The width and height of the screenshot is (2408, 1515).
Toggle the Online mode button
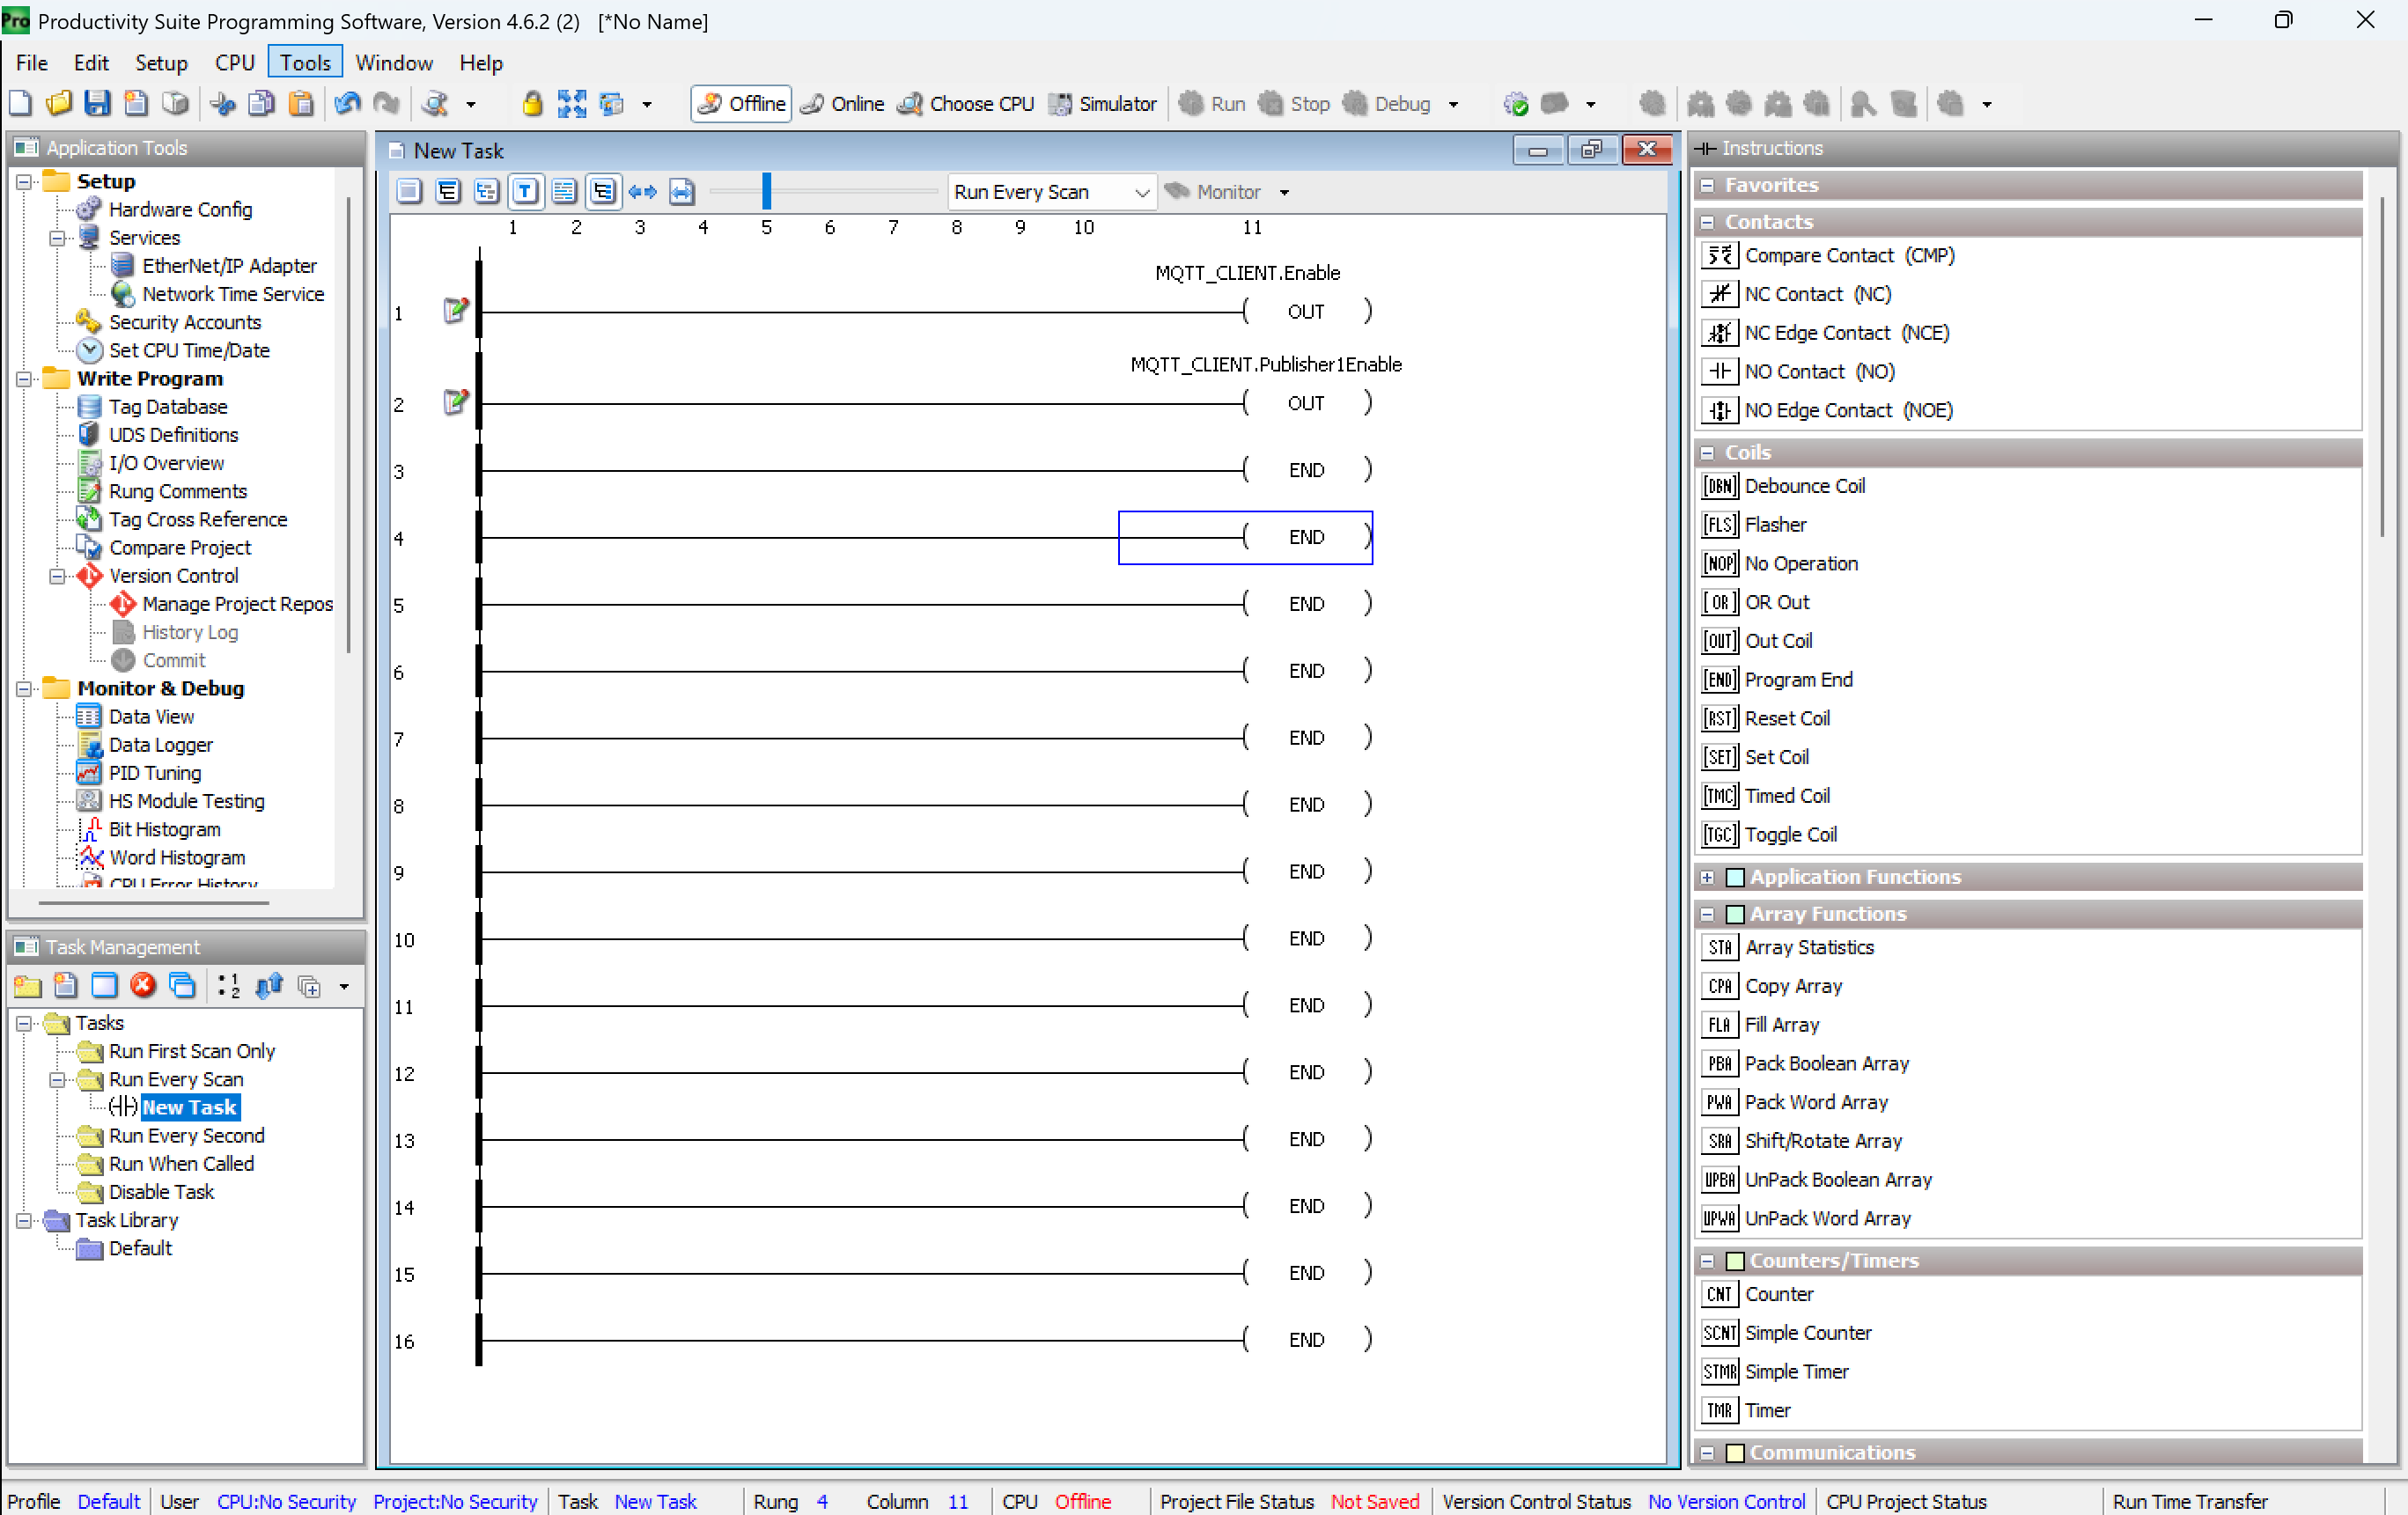(843, 103)
